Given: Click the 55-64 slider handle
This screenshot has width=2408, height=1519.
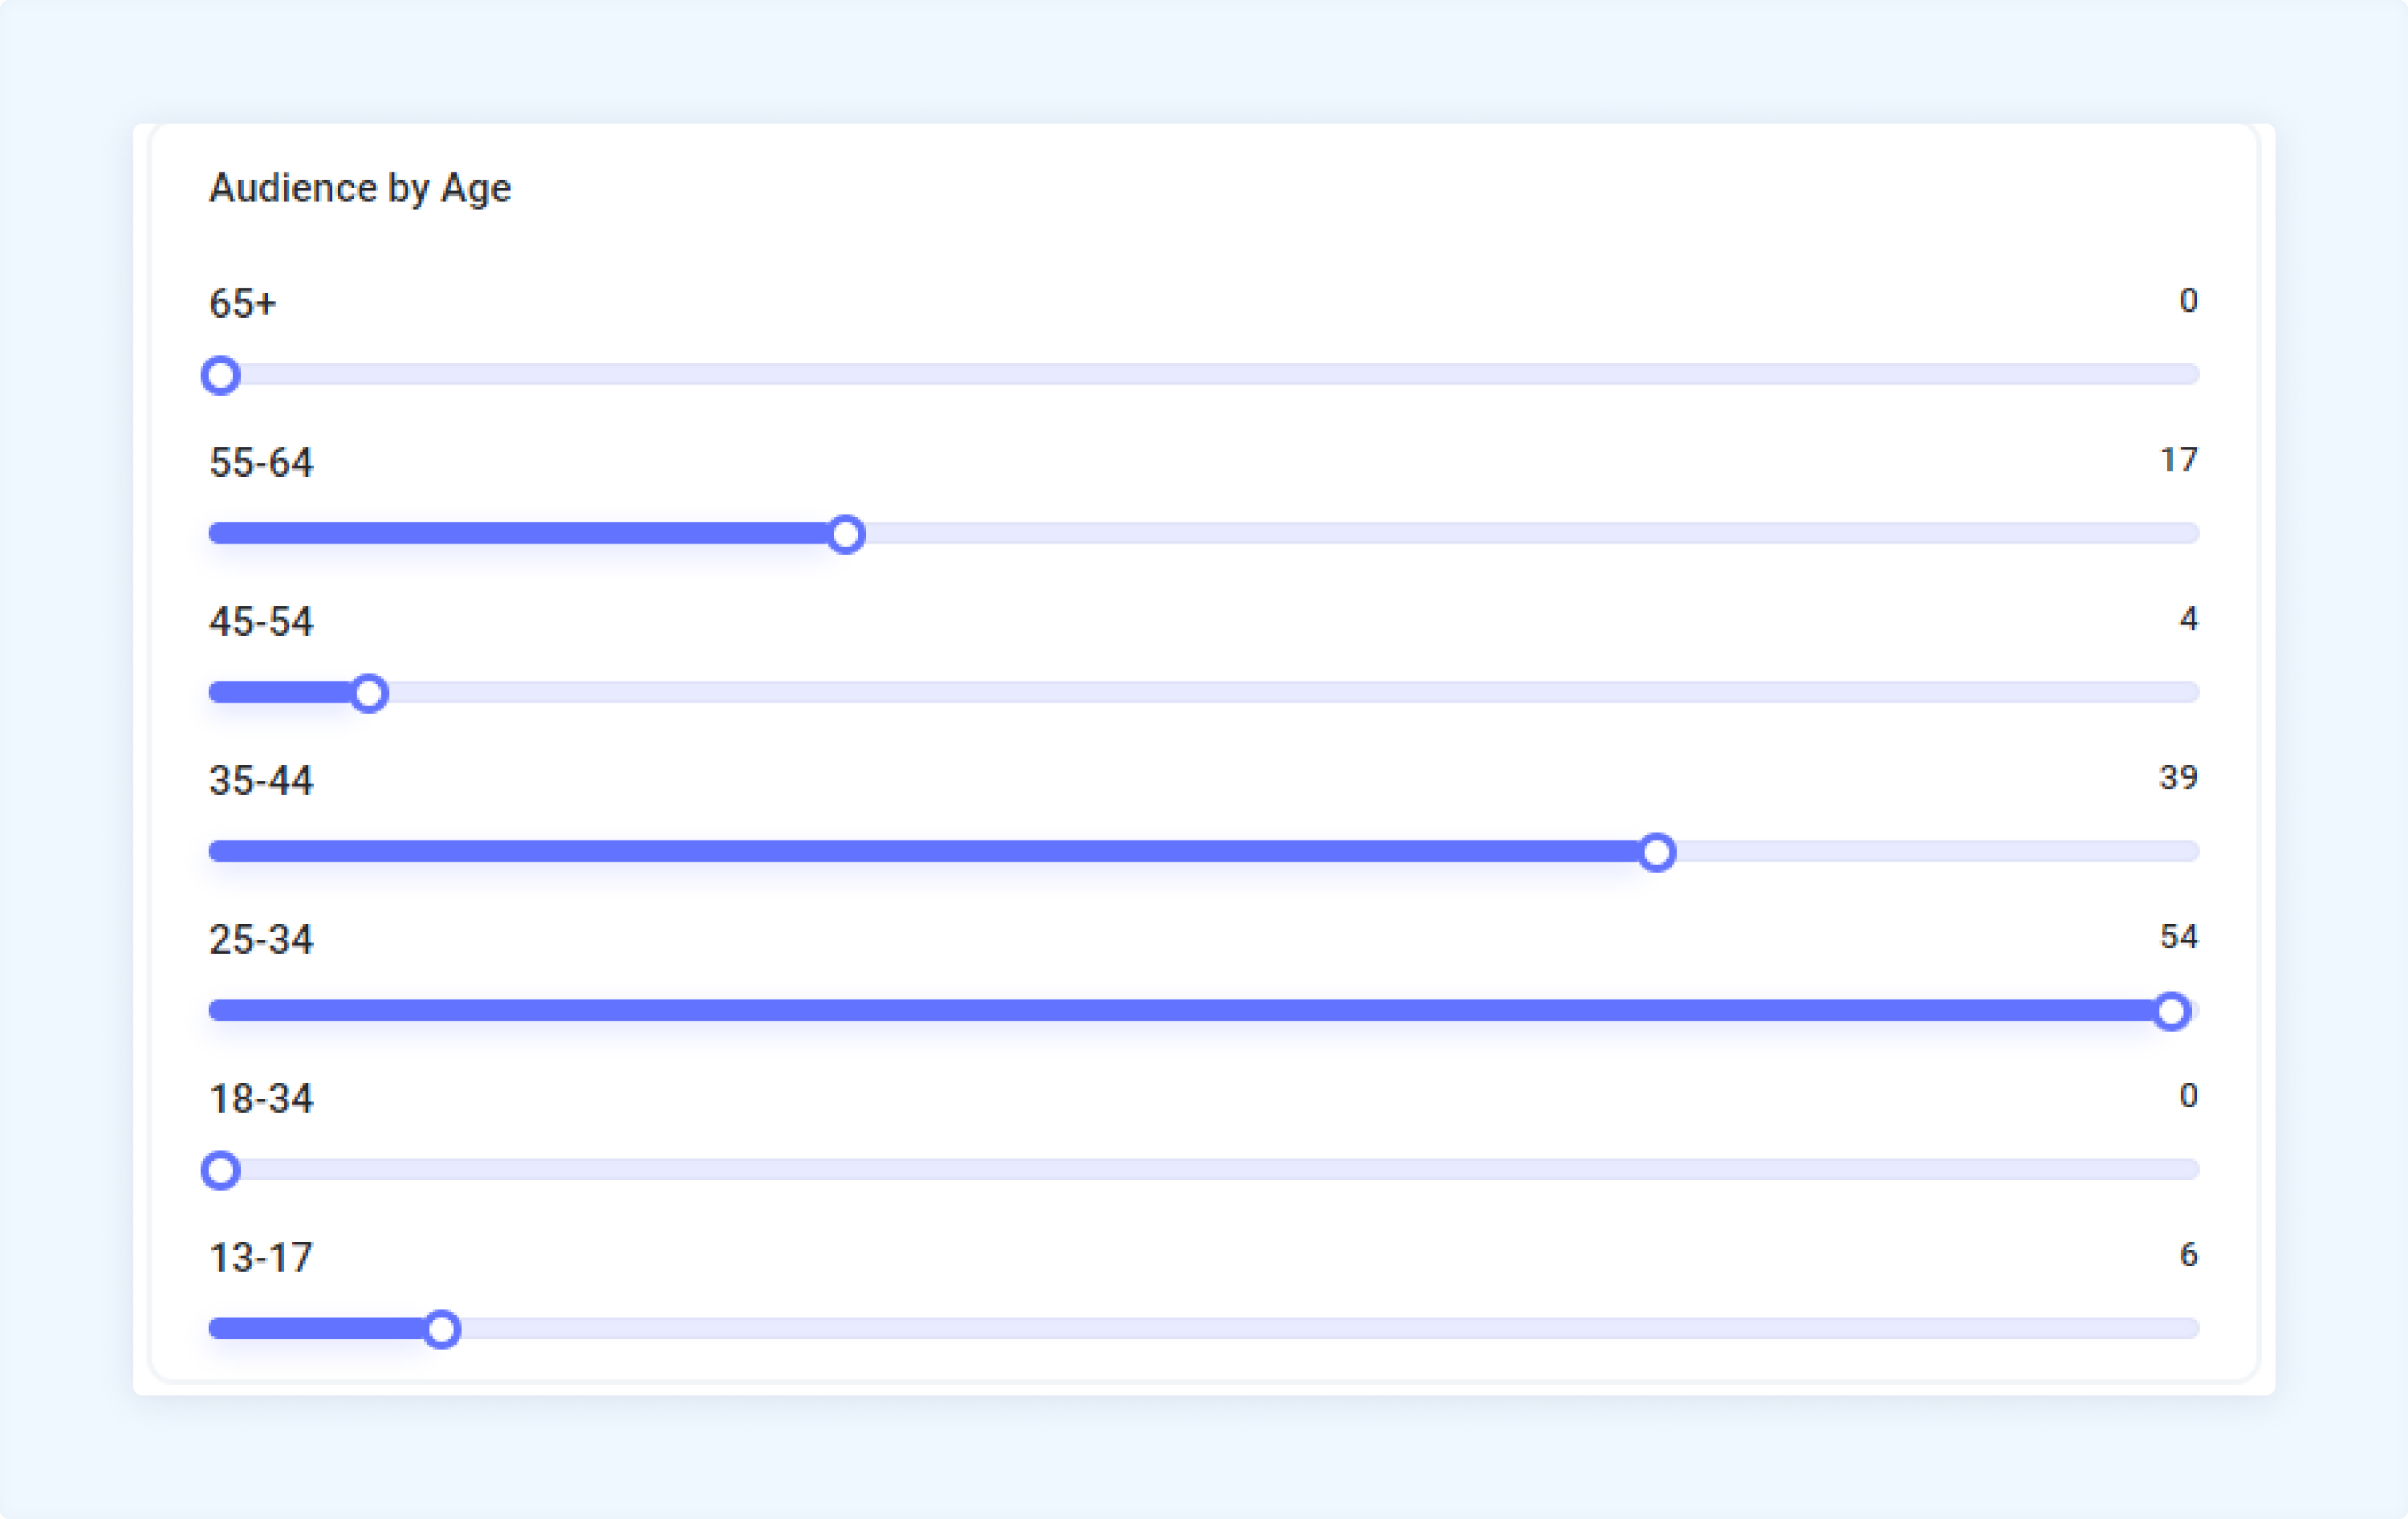Looking at the screenshot, I should [846, 534].
